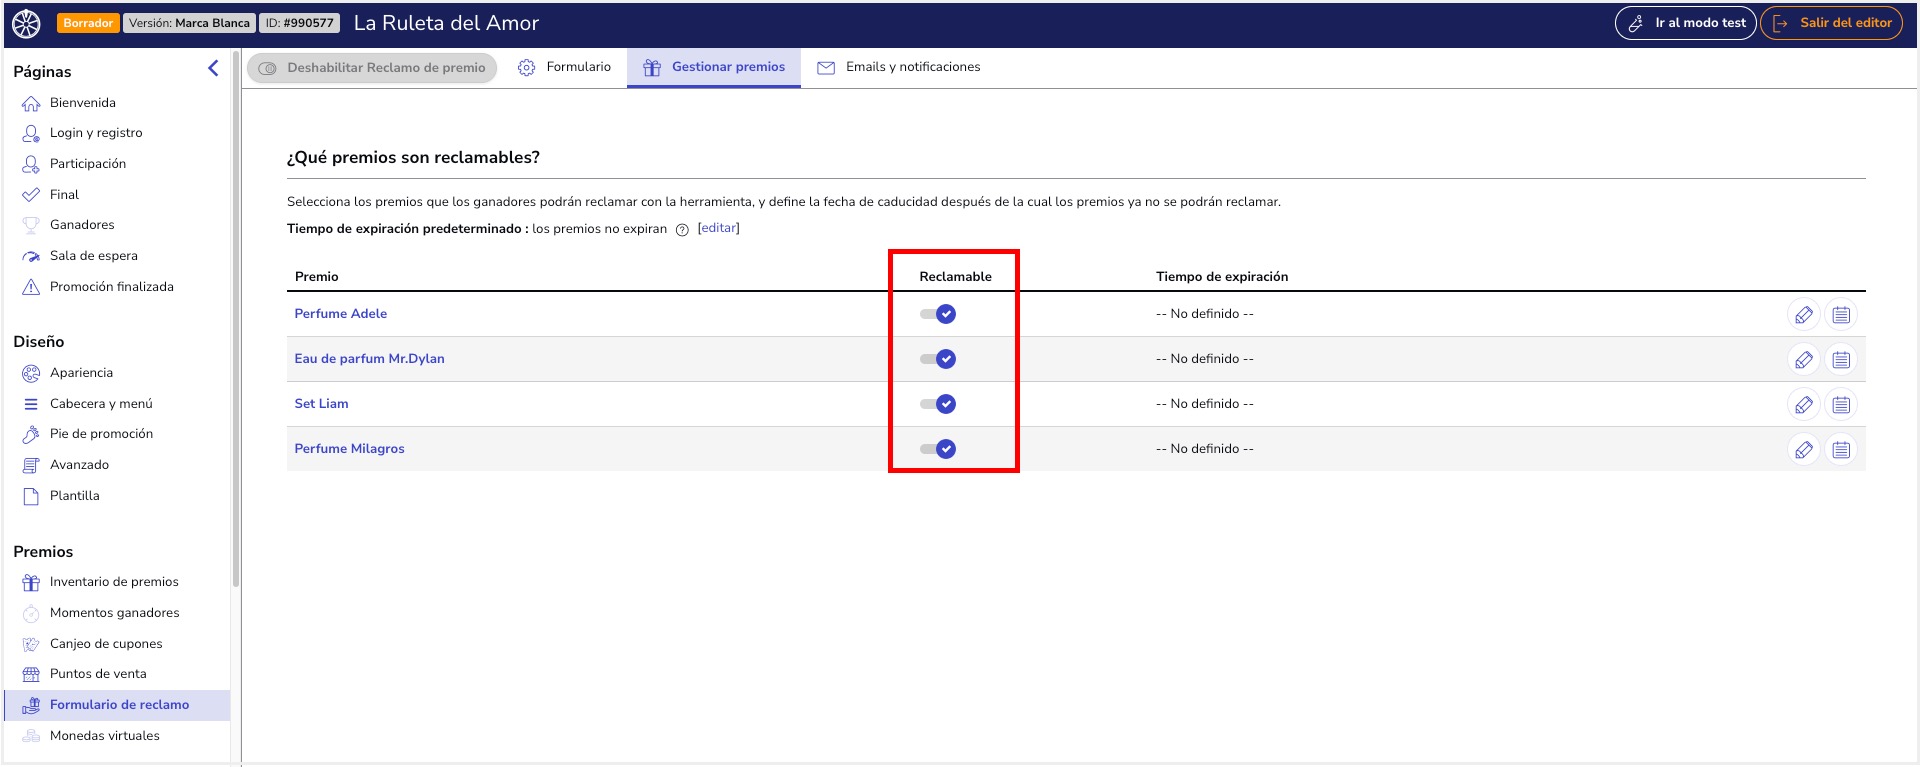Open the Formulario tab
Image resolution: width=1920 pixels, height=767 pixels.
564,67
